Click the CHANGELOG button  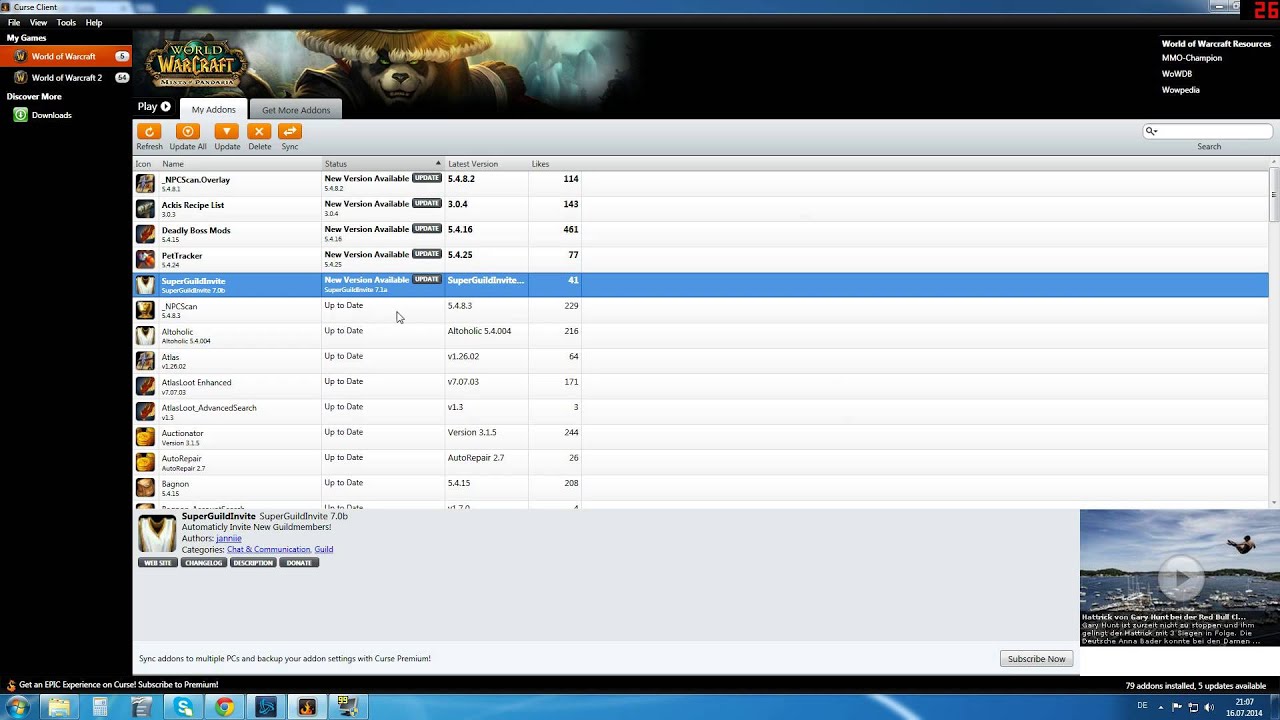coord(203,563)
